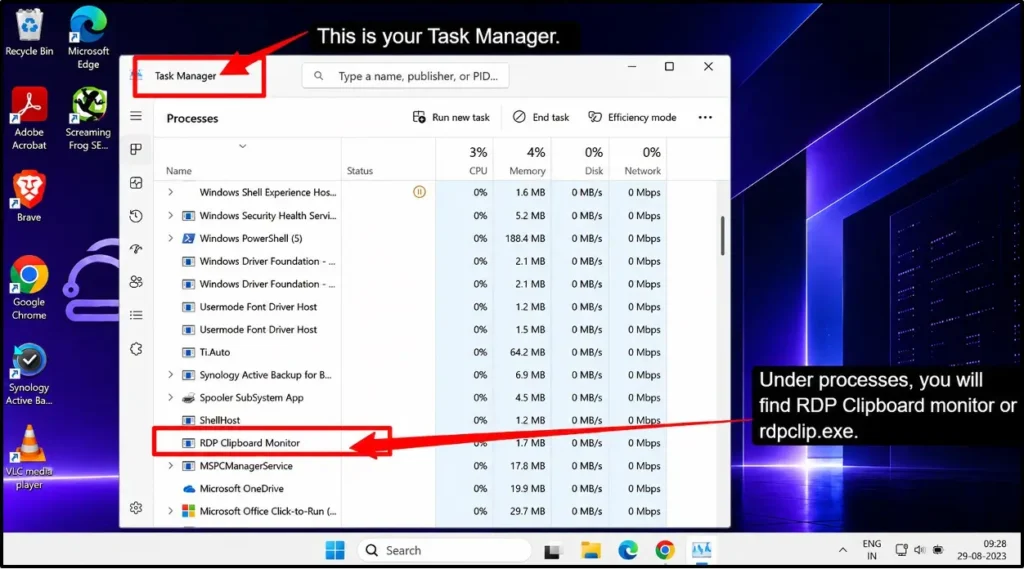
Task: Open the Users sidebar icon
Action: [136, 282]
